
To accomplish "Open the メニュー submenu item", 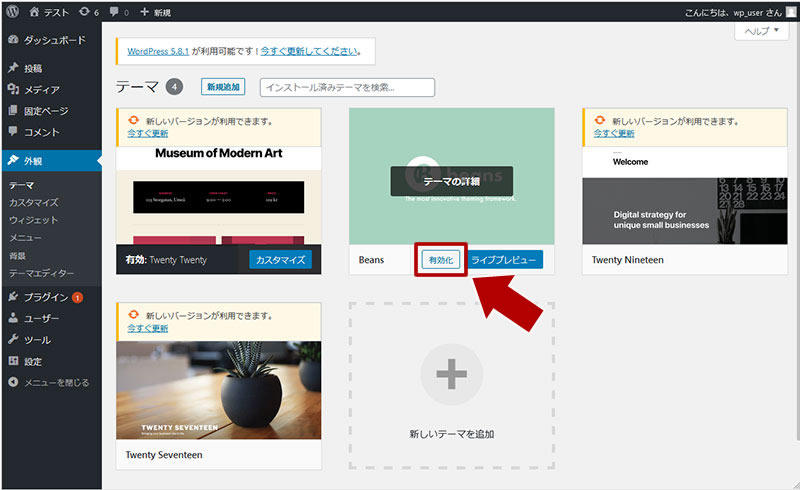I will [x=25, y=238].
